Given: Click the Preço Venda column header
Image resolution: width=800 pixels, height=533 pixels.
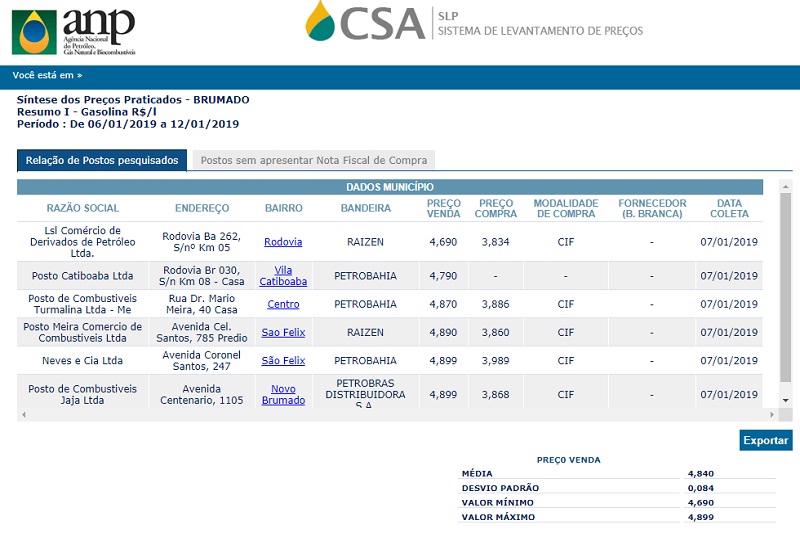Looking at the screenshot, I should click(444, 208).
